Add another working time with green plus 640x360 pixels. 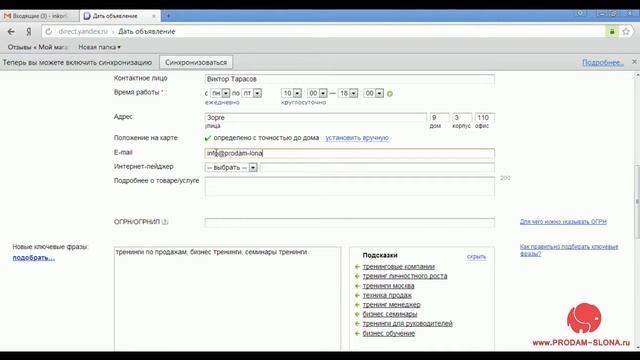coord(390,94)
